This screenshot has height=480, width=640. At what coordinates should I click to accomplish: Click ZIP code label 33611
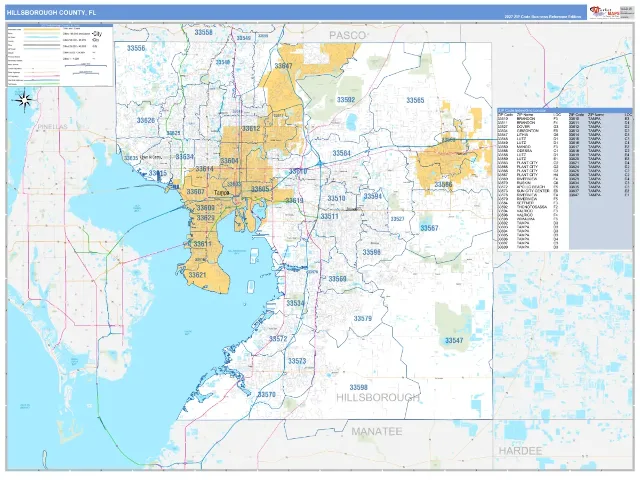point(202,244)
